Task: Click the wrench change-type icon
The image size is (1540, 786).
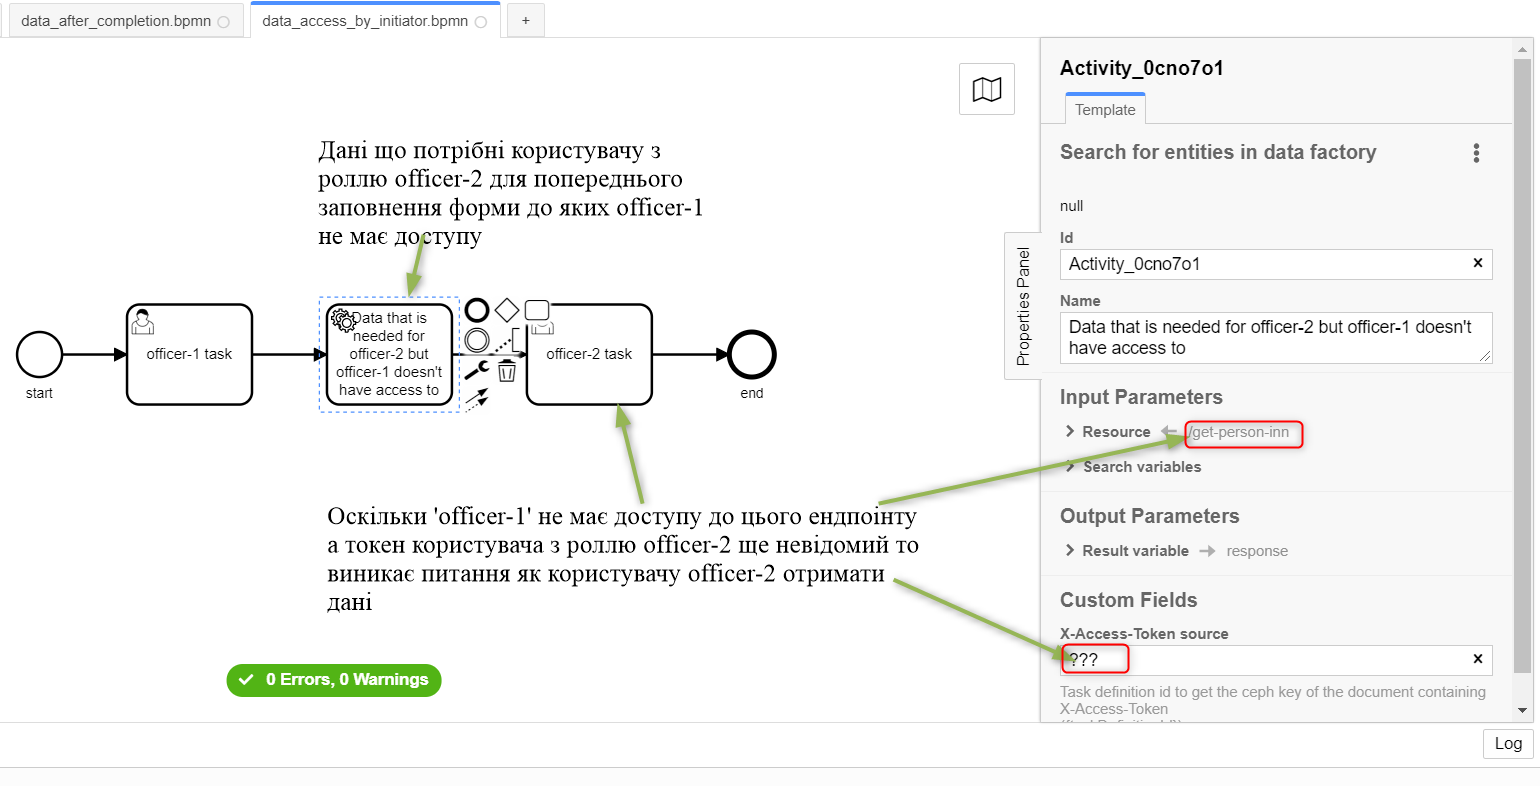Action: (477, 370)
